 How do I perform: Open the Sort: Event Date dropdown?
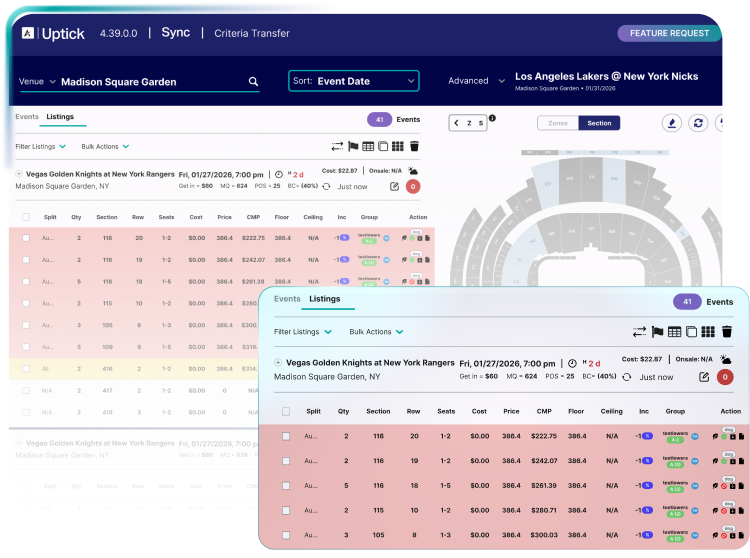[x=353, y=81]
